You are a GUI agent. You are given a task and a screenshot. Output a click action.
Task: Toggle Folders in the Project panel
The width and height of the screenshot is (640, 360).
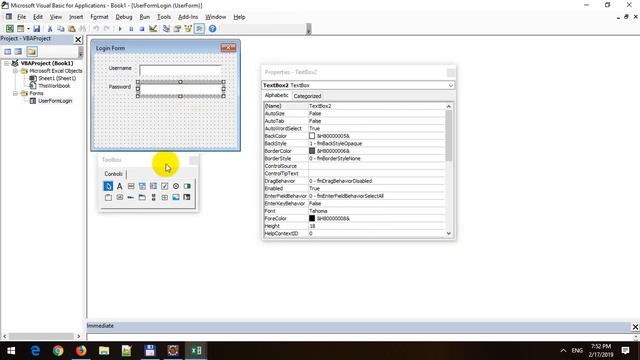[x=32, y=51]
